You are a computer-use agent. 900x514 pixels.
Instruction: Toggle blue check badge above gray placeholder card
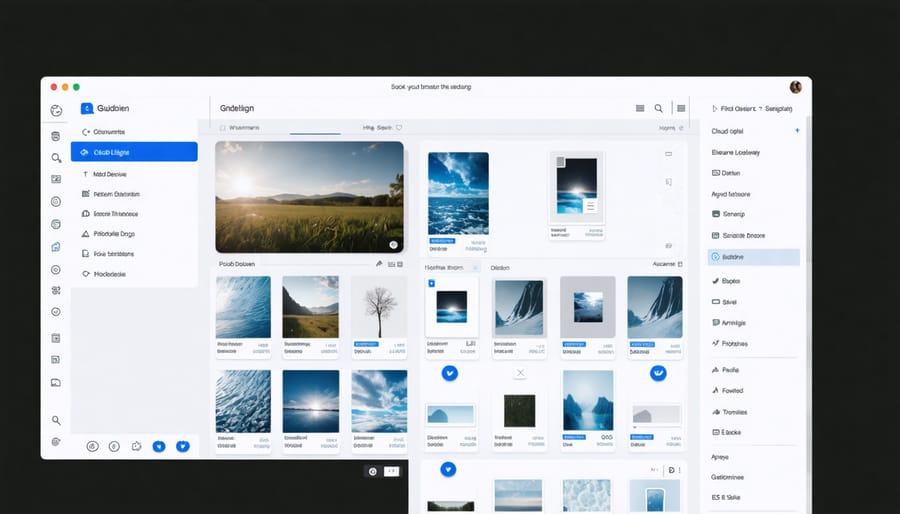click(x=658, y=373)
